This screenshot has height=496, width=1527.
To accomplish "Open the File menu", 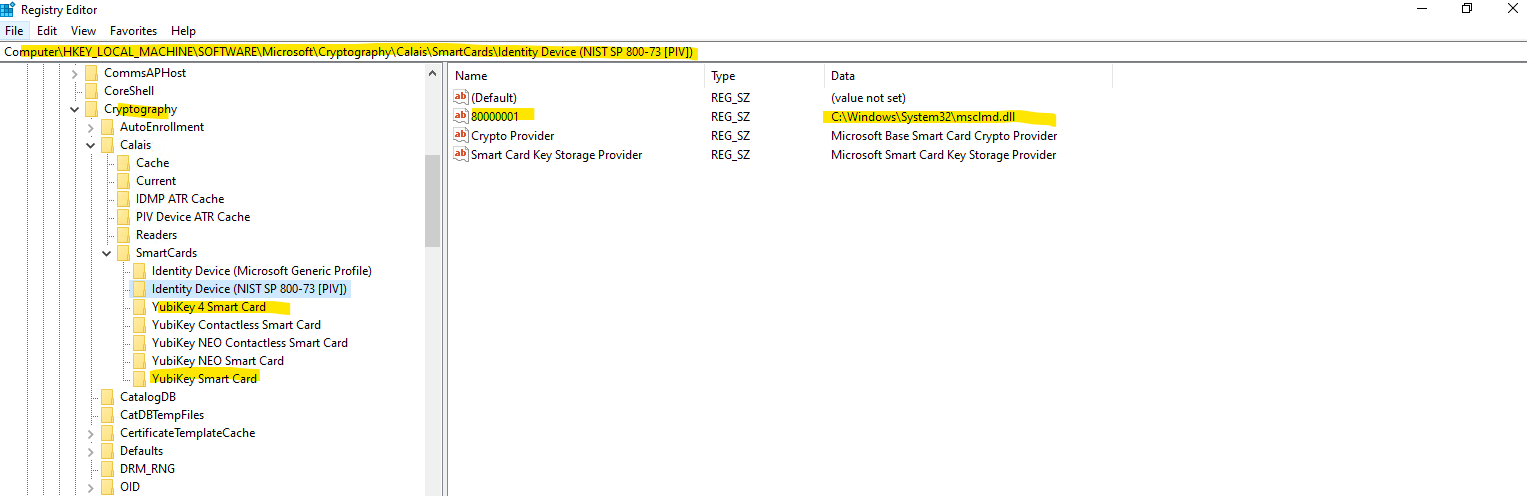I will tap(14, 31).
